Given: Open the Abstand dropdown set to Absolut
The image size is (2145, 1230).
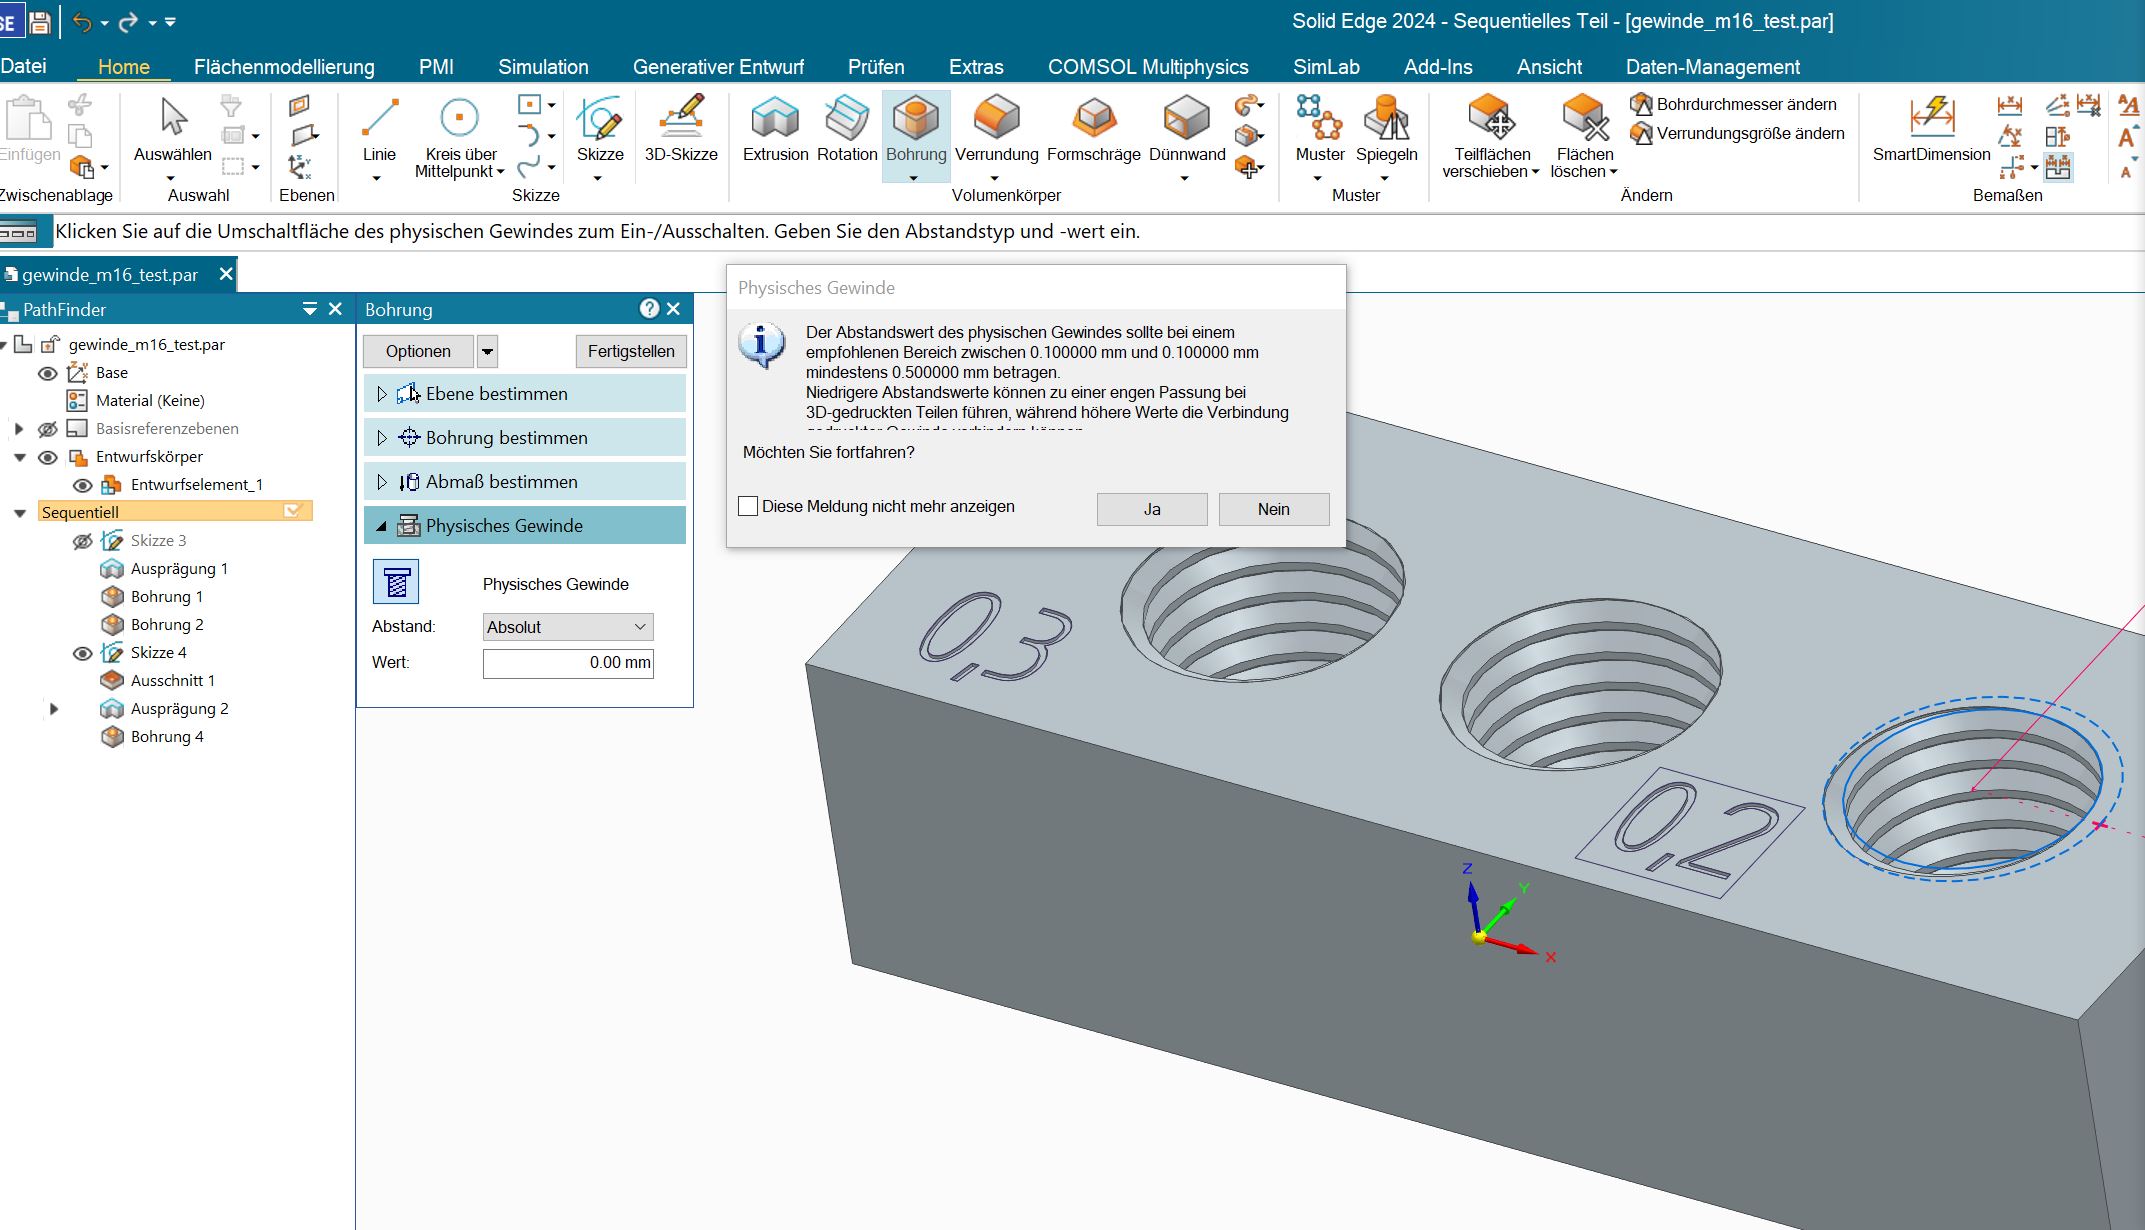Looking at the screenshot, I should (568, 627).
